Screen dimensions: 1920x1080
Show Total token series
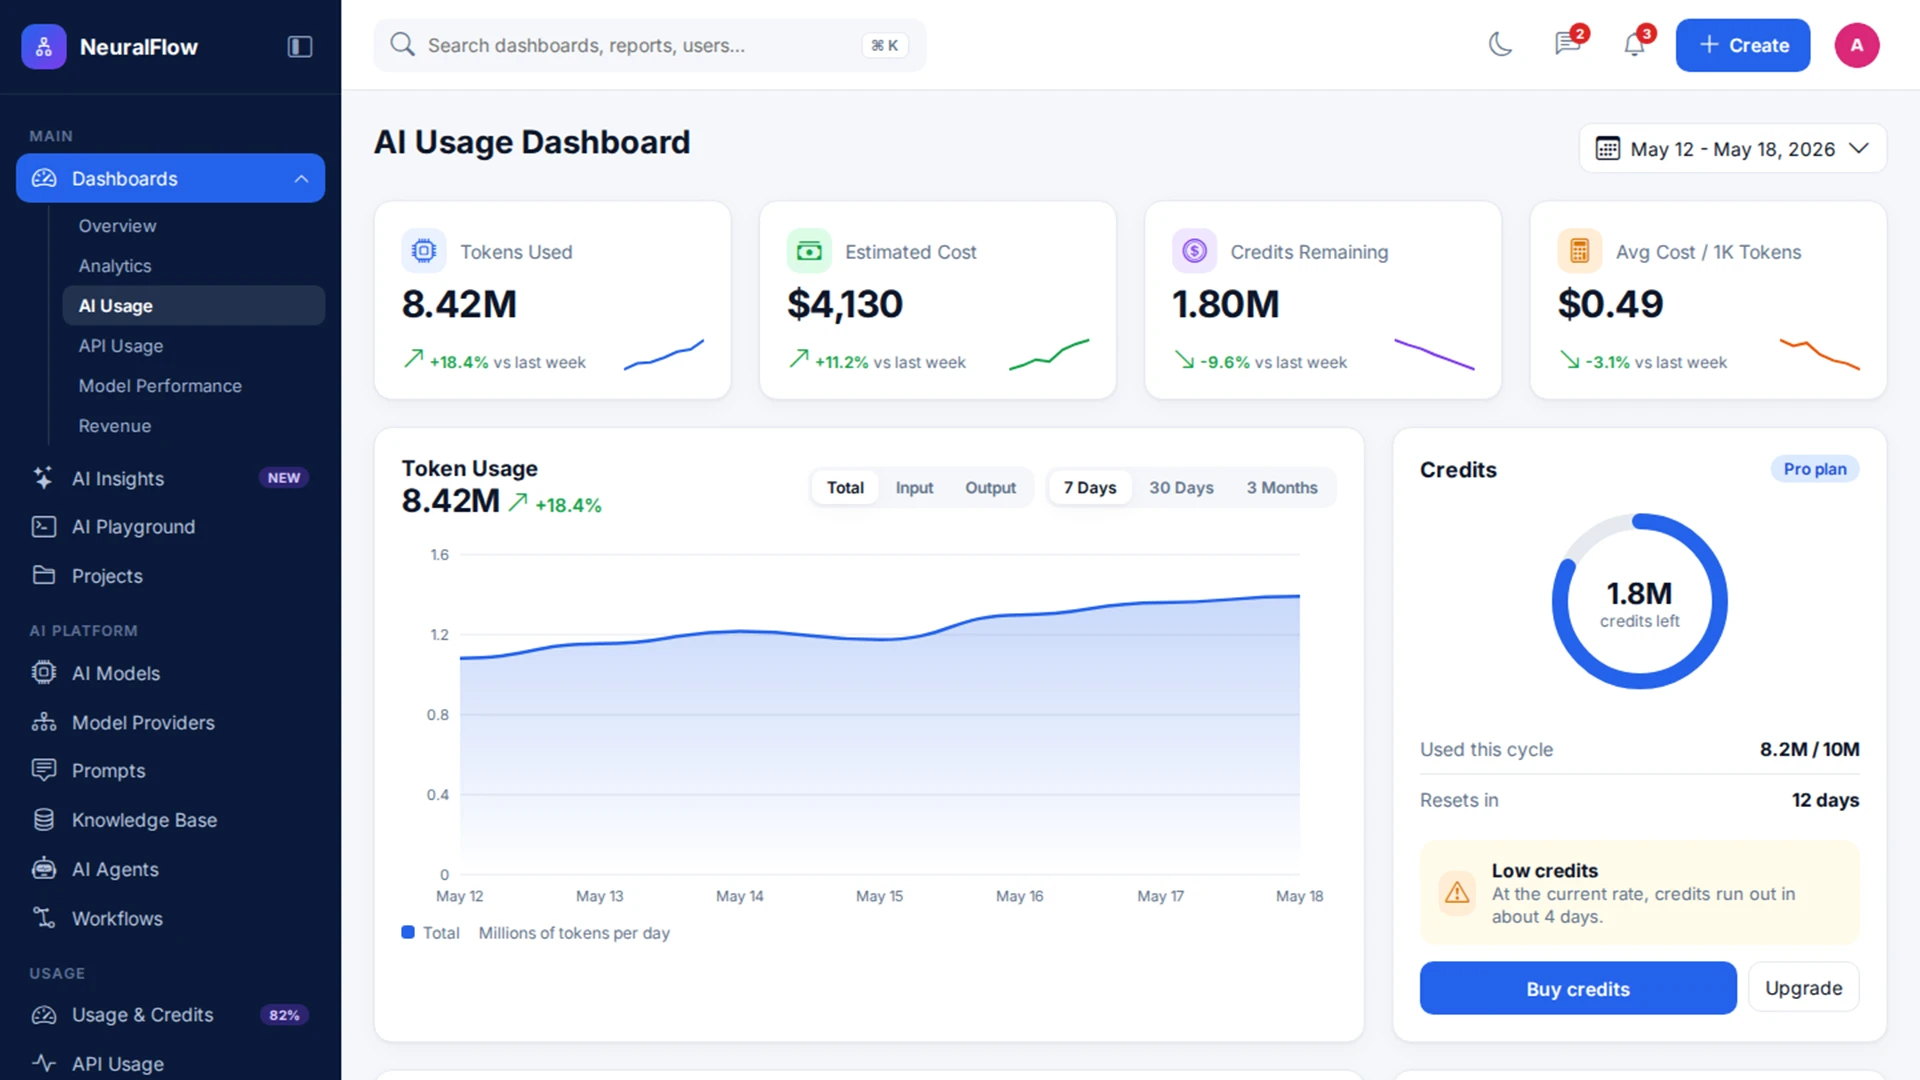pyautogui.click(x=845, y=488)
